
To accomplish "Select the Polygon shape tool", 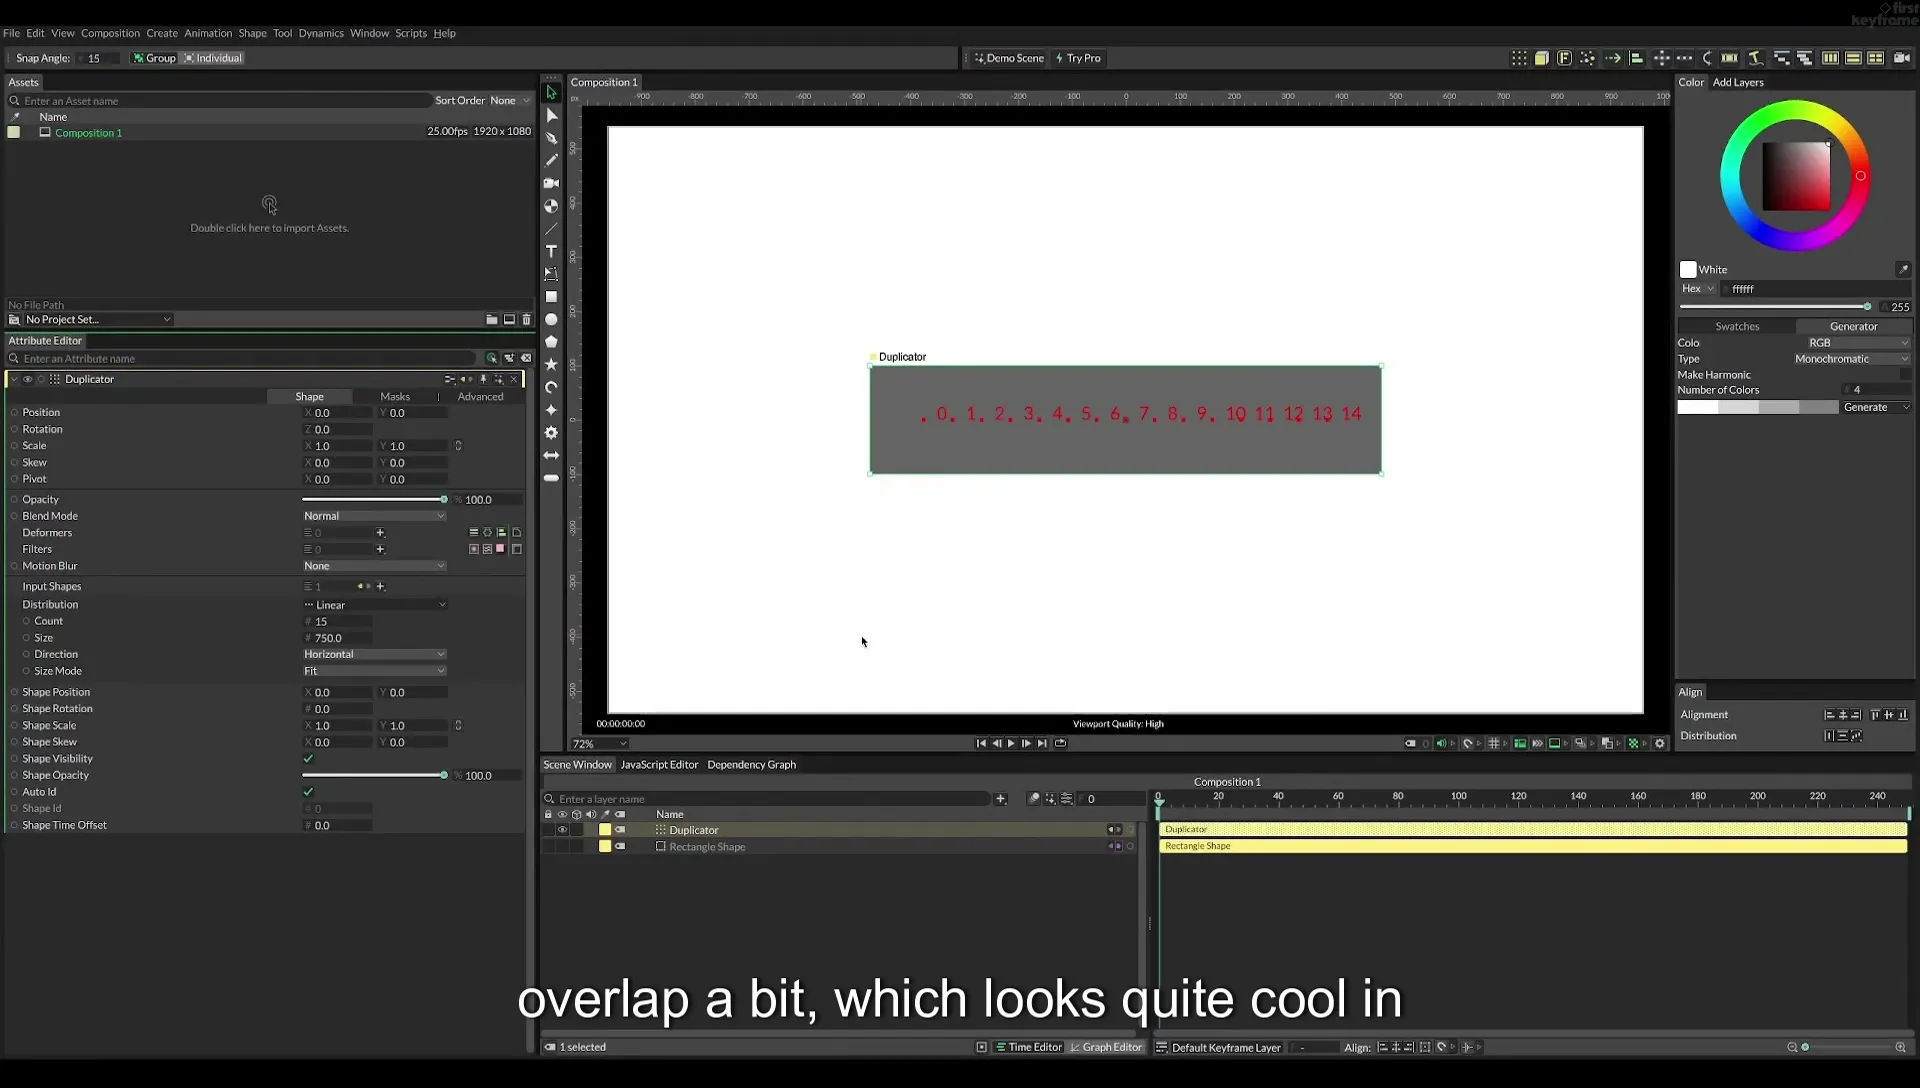I will tap(551, 342).
